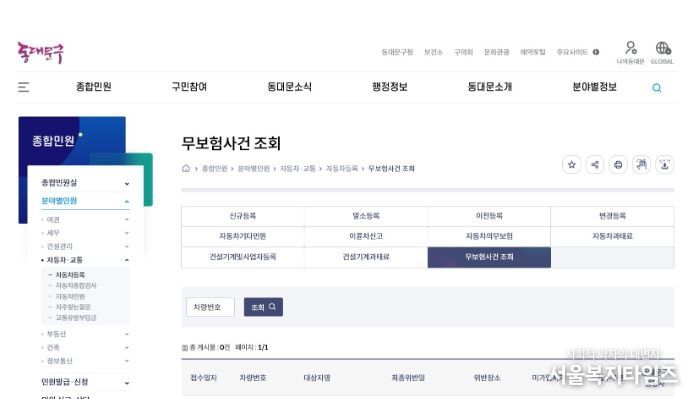Click the 동대문구 logo
The height and width of the screenshot is (399, 696).
[40, 53]
